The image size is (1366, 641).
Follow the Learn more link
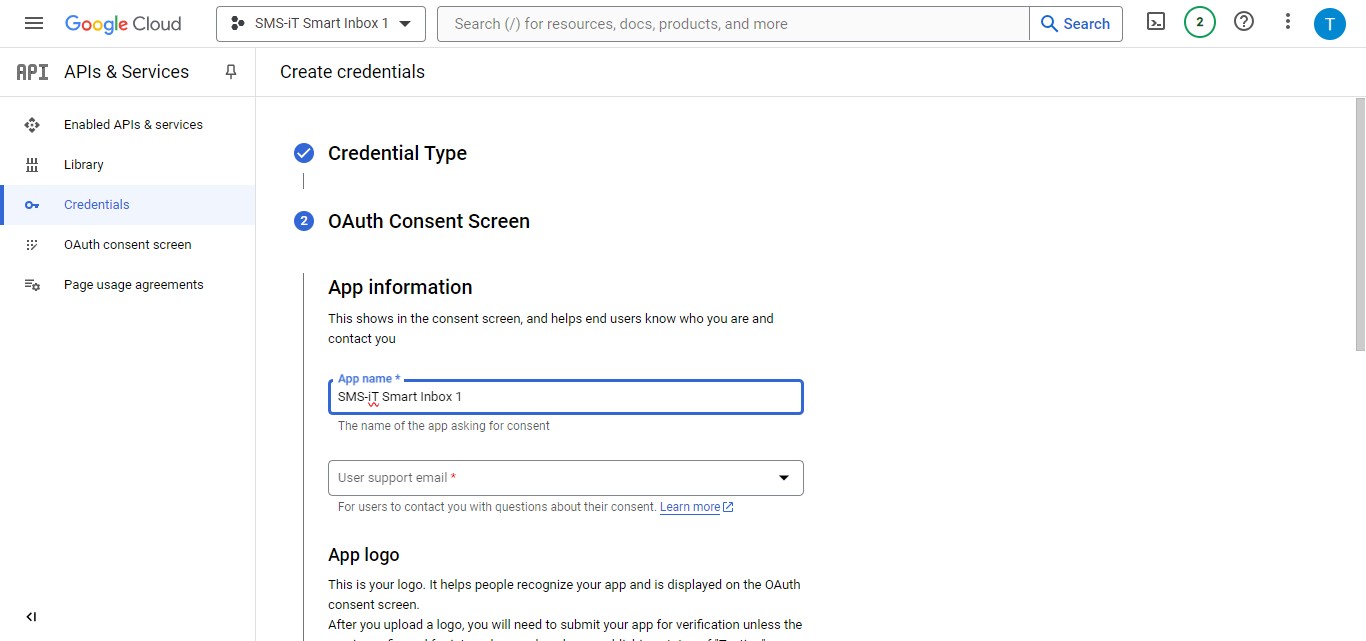pyautogui.click(x=690, y=507)
